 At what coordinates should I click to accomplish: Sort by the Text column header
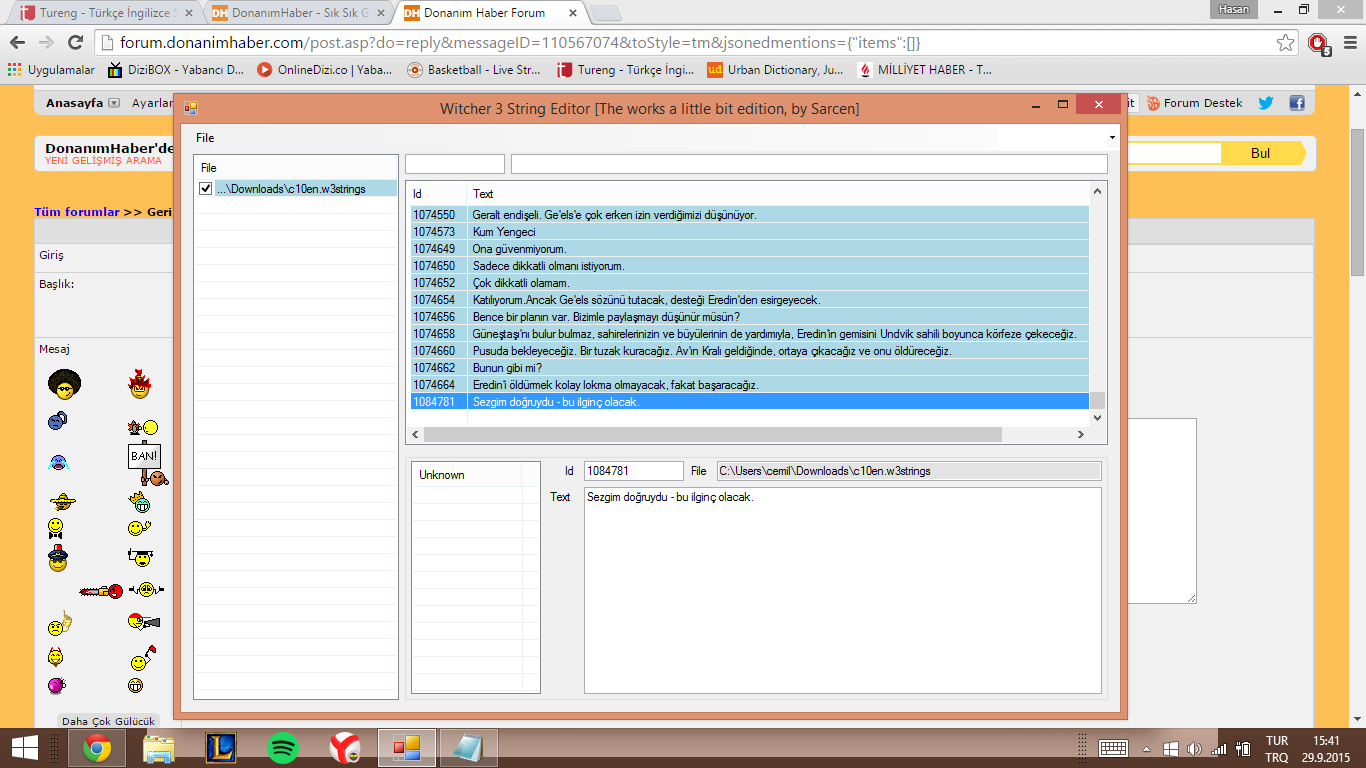pyautogui.click(x=778, y=194)
